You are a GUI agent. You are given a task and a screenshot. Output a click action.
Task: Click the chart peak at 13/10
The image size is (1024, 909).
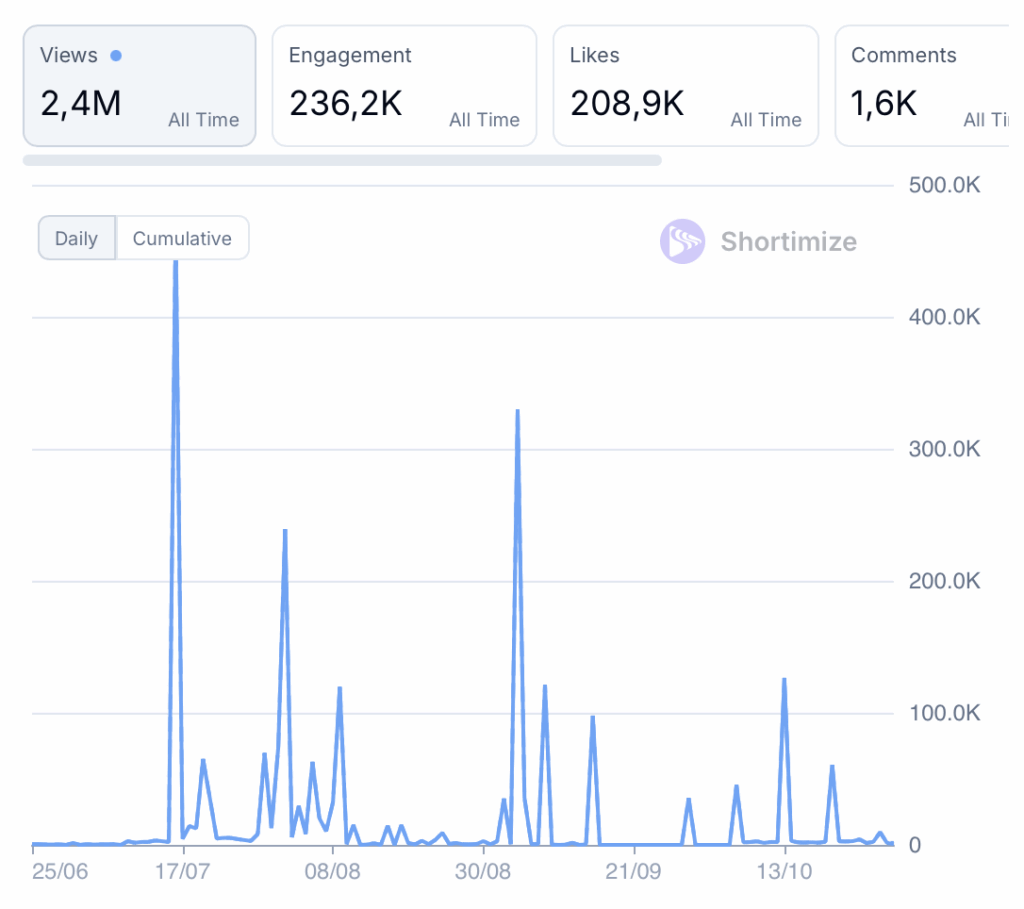click(784, 680)
